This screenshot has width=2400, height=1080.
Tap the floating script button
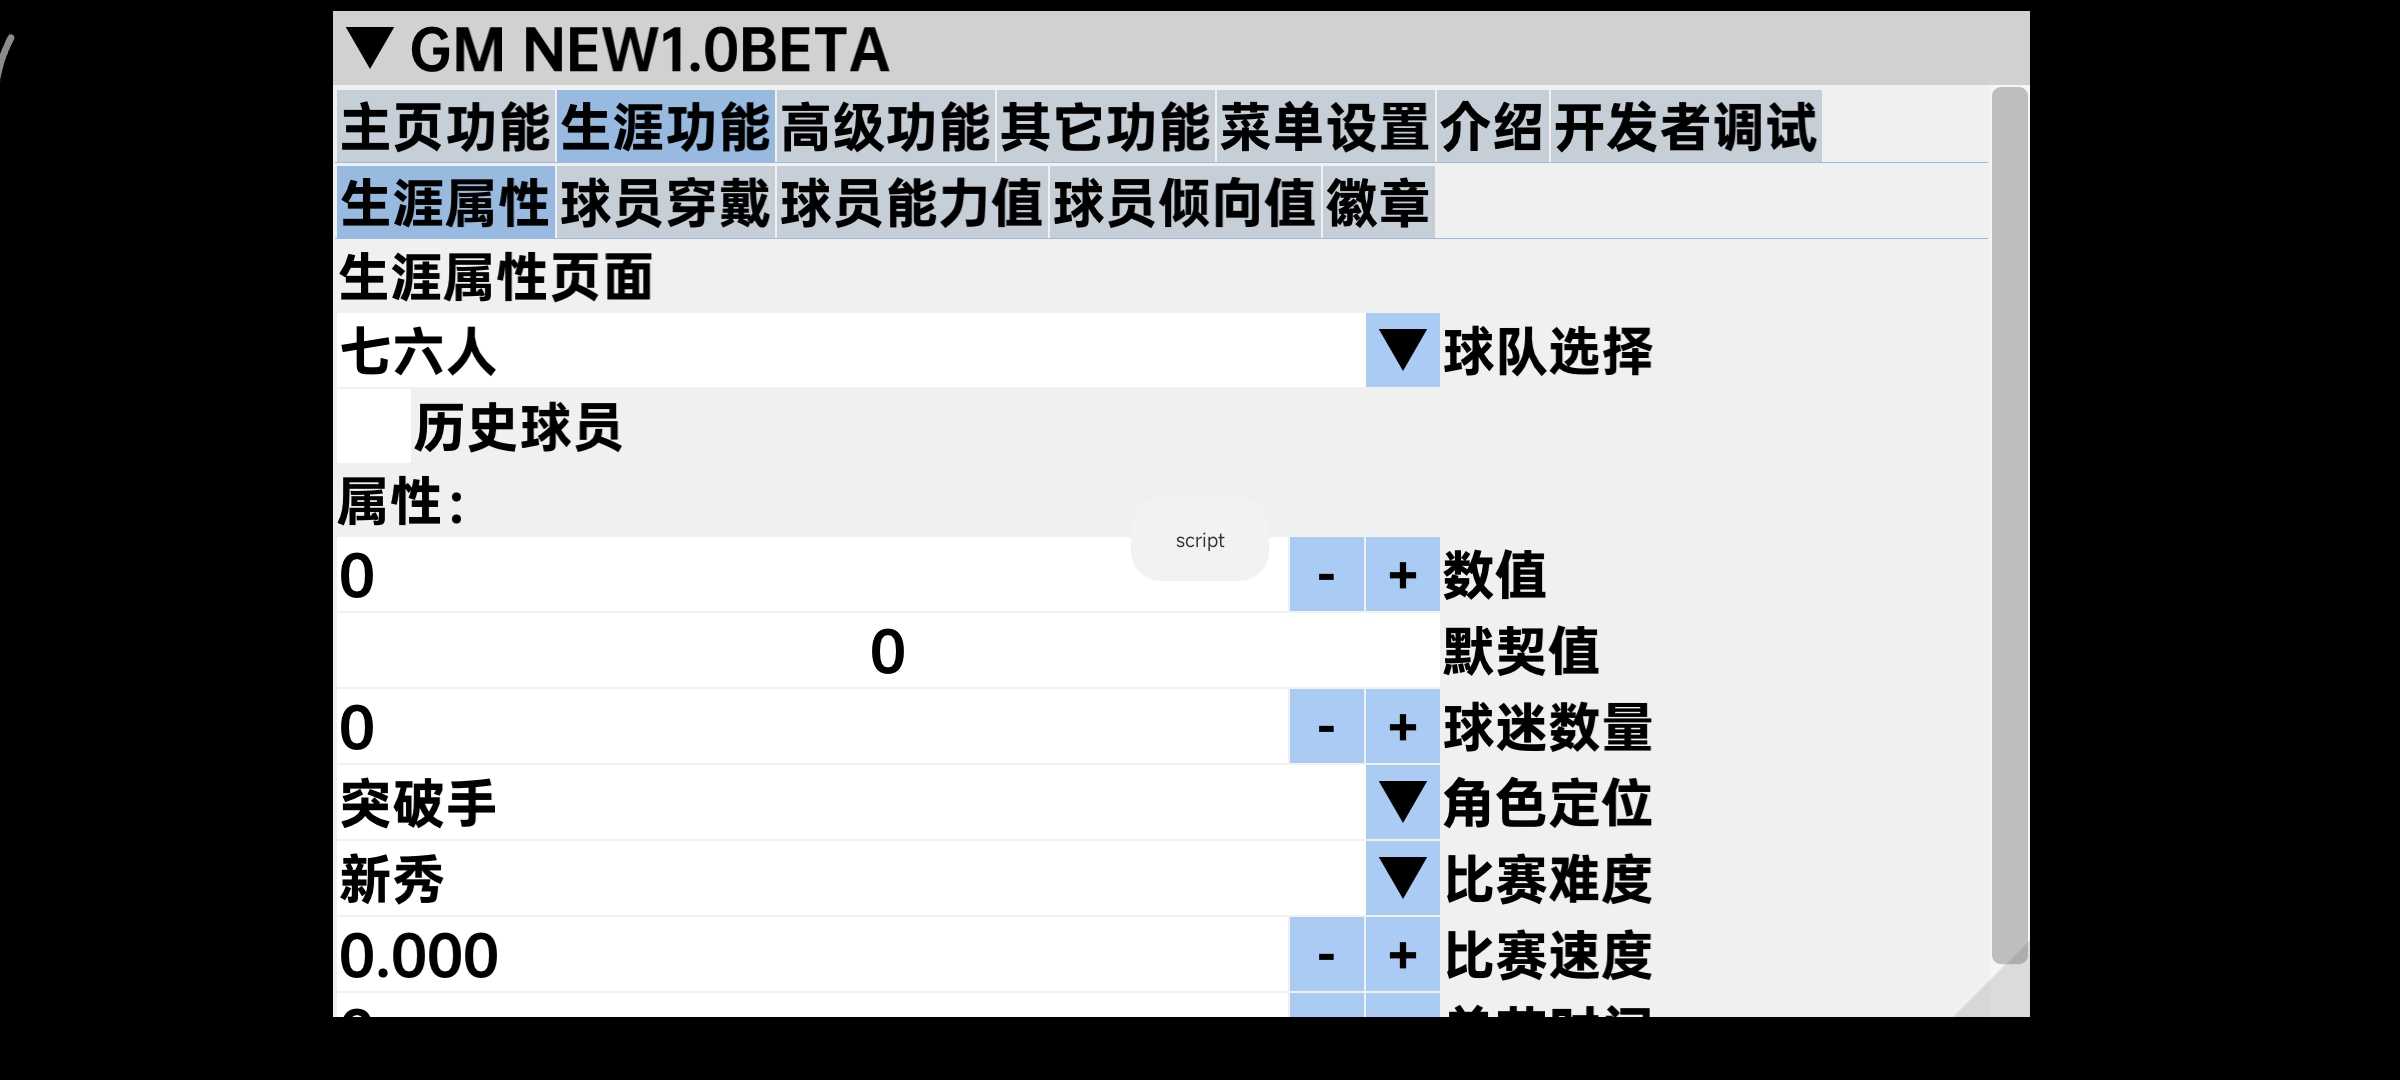[1199, 540]
